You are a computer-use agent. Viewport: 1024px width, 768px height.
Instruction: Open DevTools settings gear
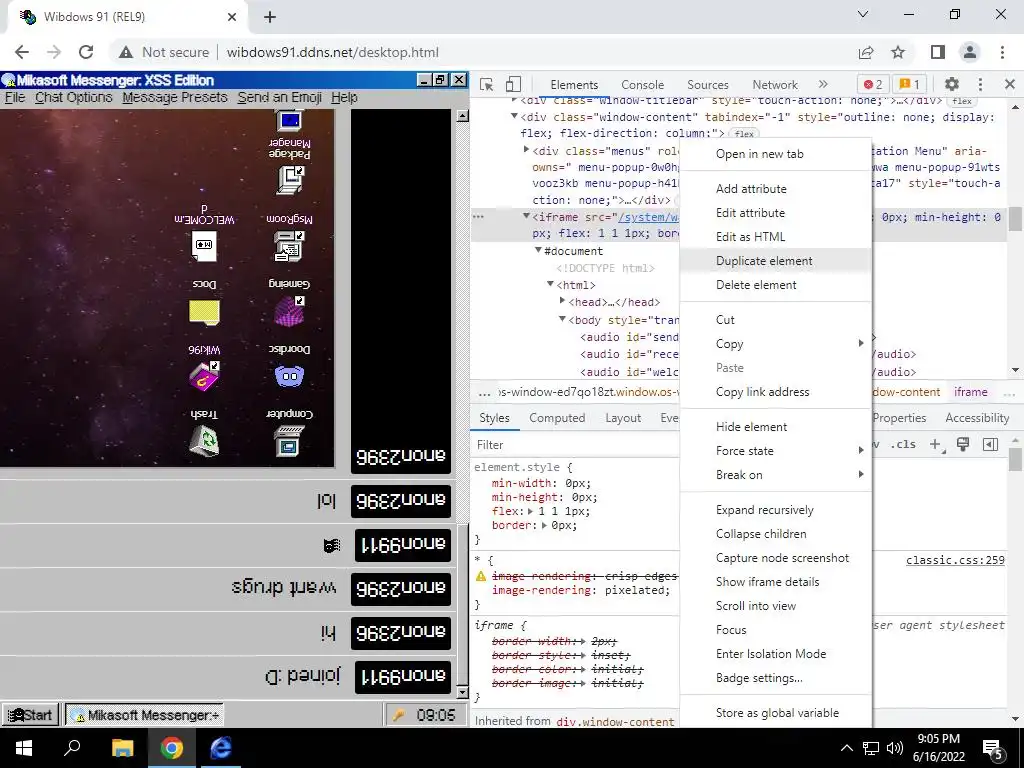coord(952,84)
